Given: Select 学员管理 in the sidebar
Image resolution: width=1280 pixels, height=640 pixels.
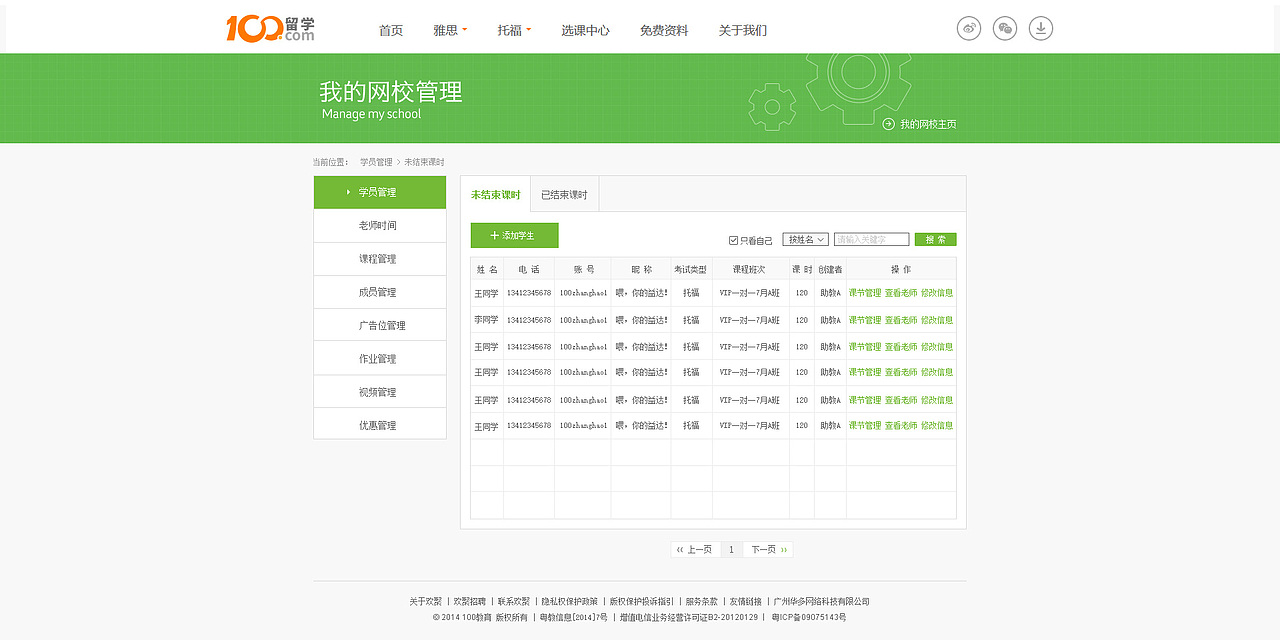Looking at the screenshot, I should click(380, 192).
